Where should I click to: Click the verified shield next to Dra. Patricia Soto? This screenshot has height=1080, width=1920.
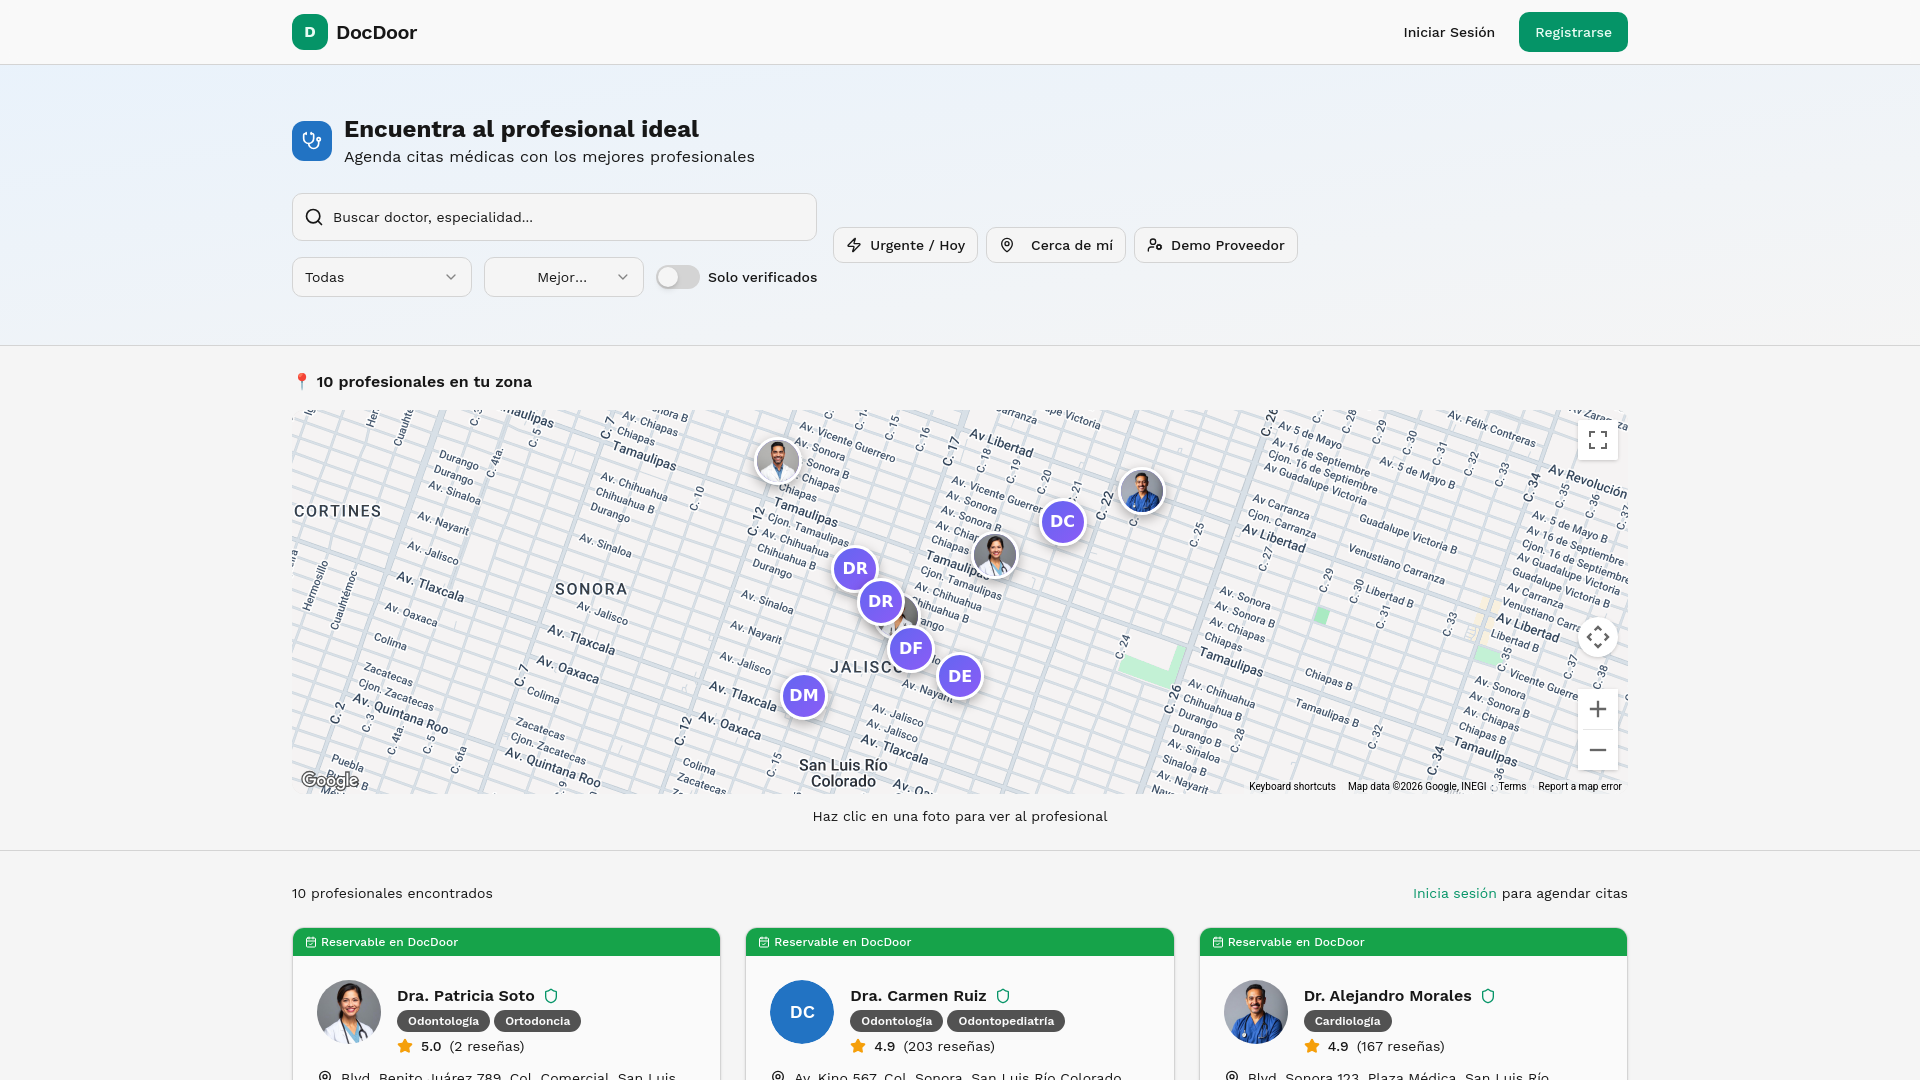551,996
